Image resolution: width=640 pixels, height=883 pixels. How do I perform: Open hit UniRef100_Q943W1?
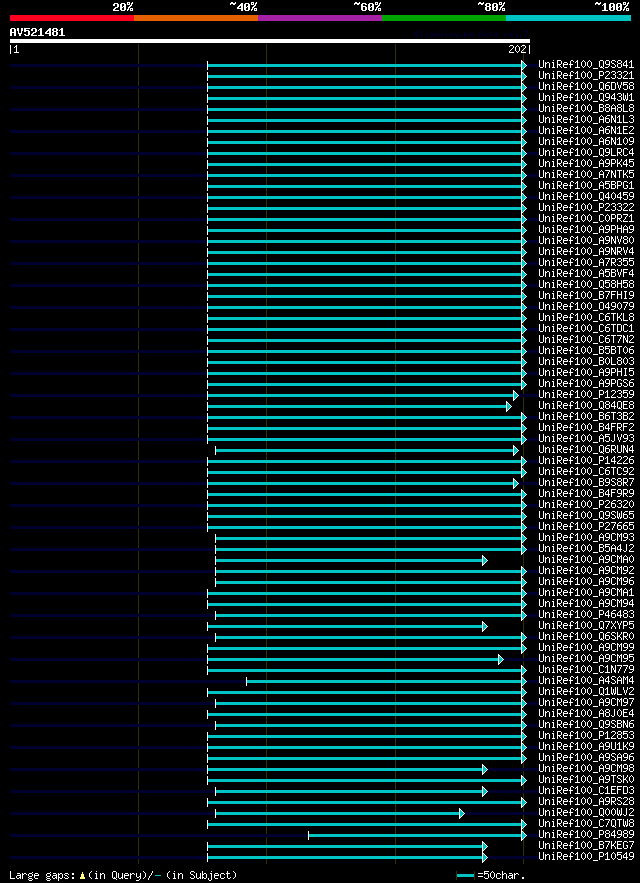pos(586,97)
